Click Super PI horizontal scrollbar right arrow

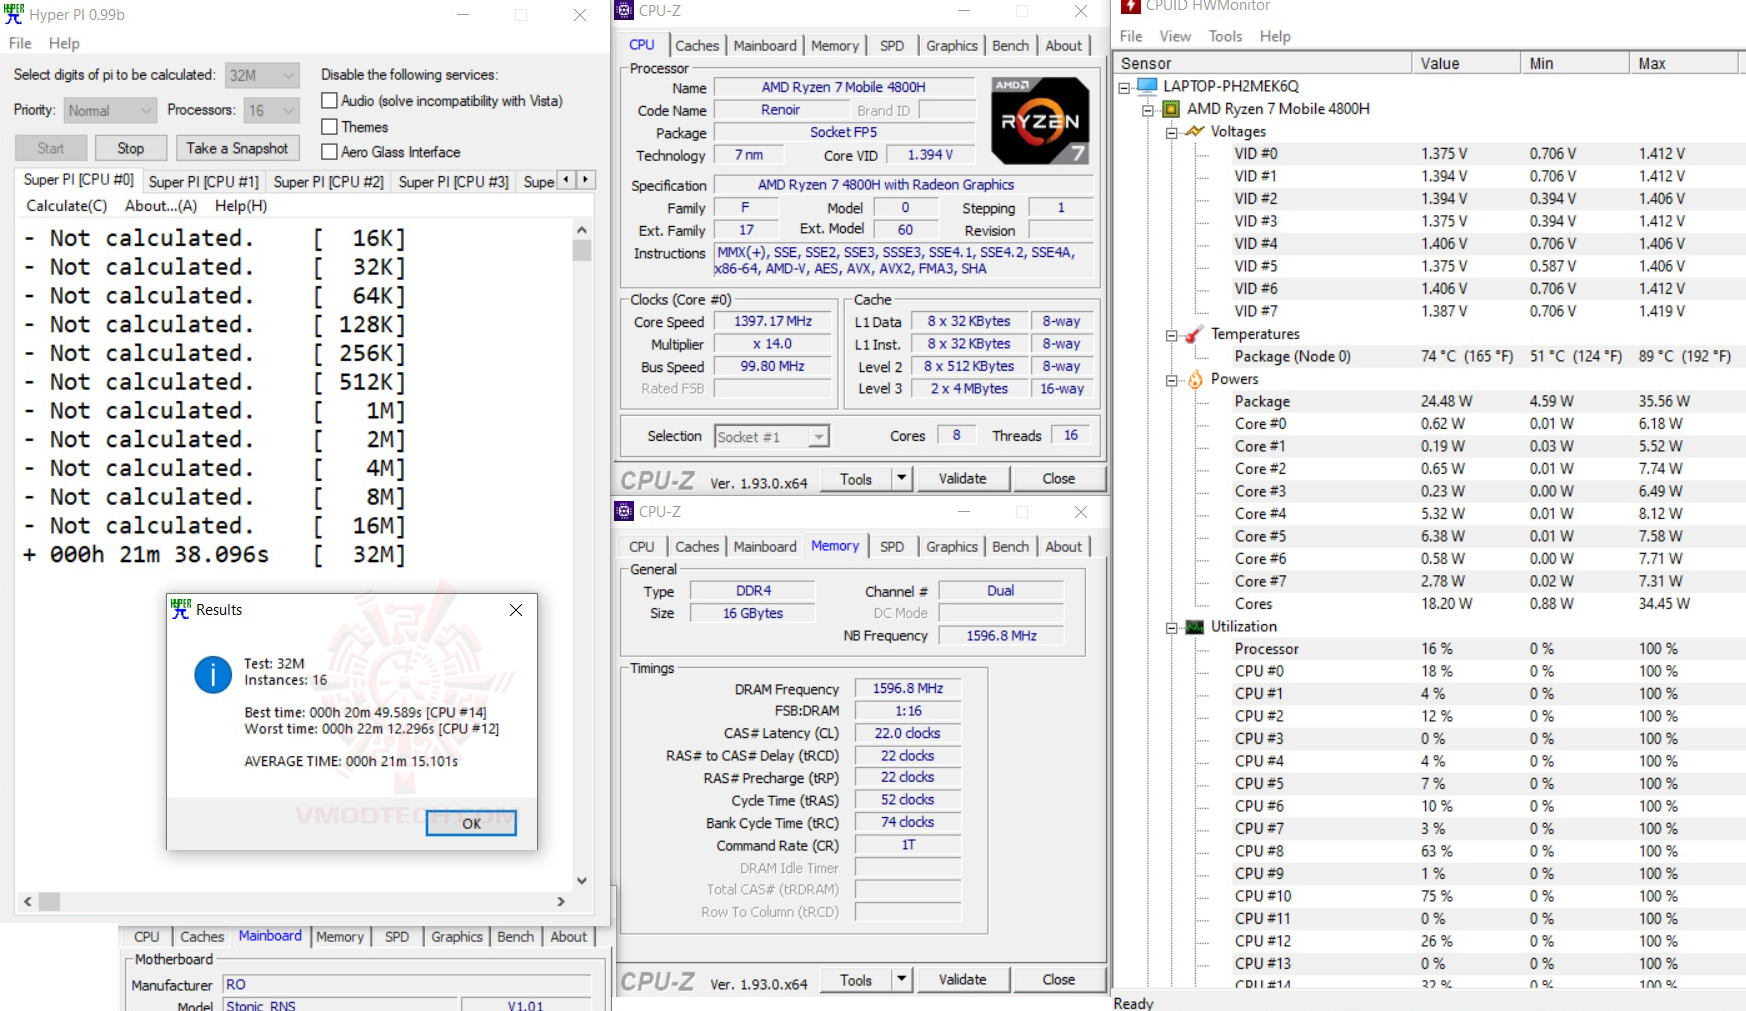coord(561,901)
